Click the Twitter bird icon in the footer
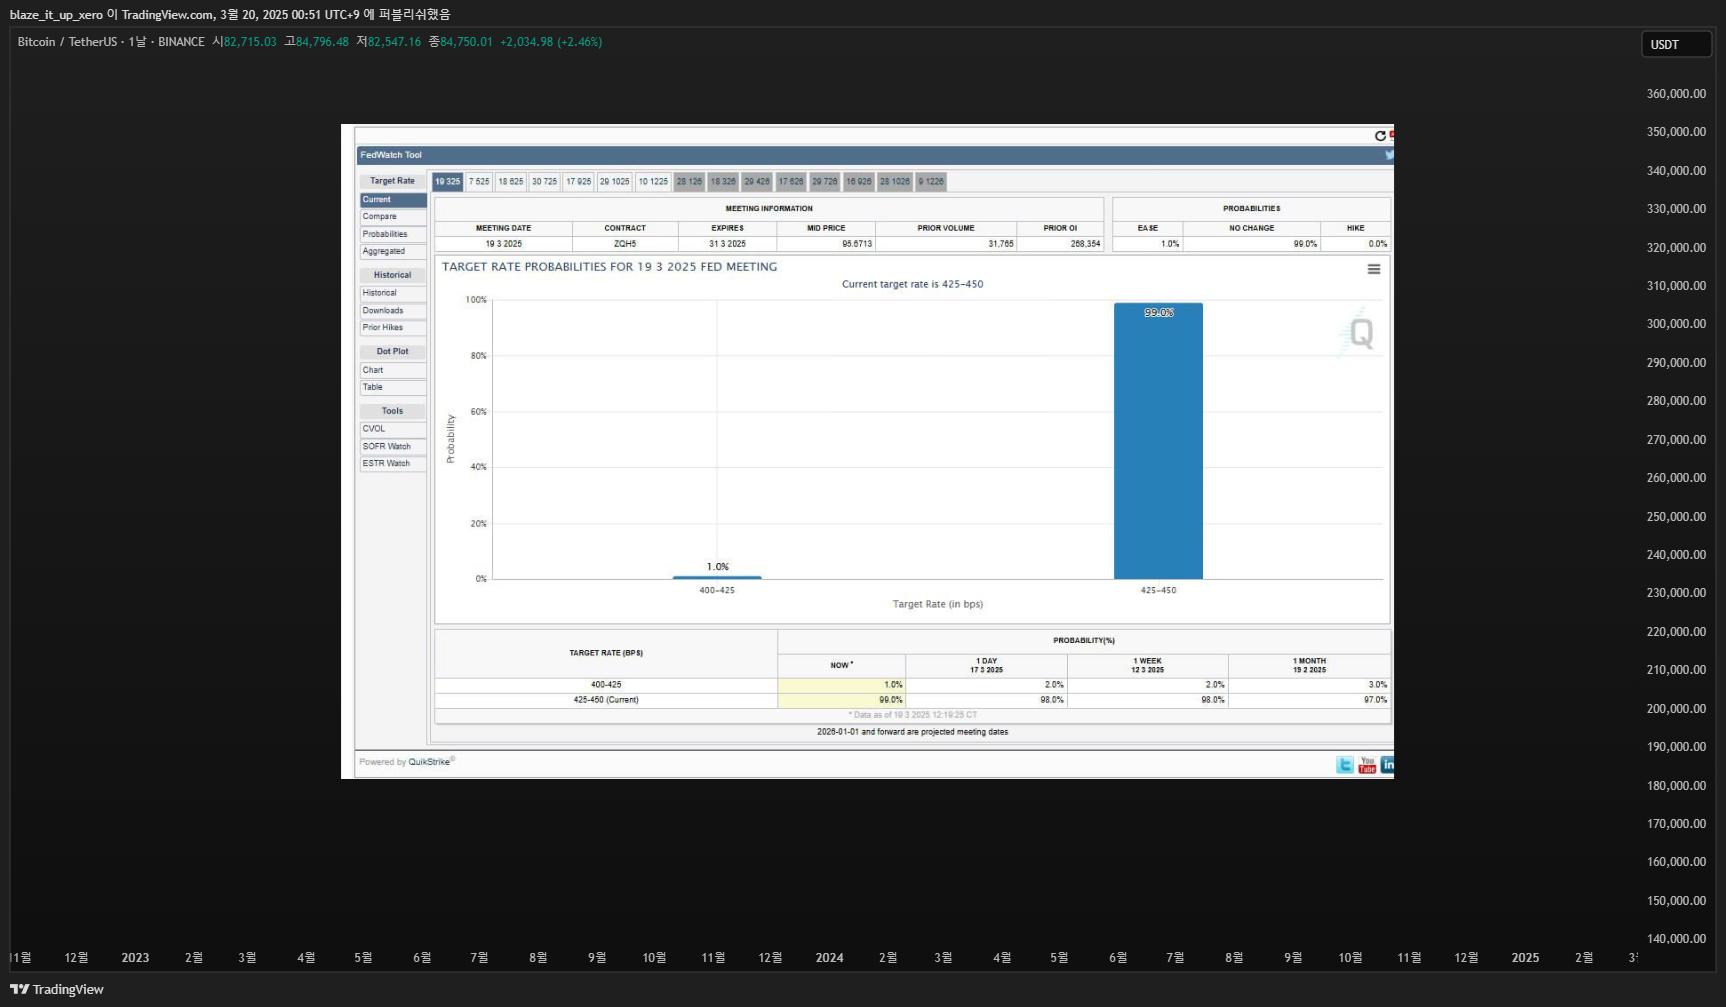This screenshot has width=1726, height=1007. (1345, 765)
